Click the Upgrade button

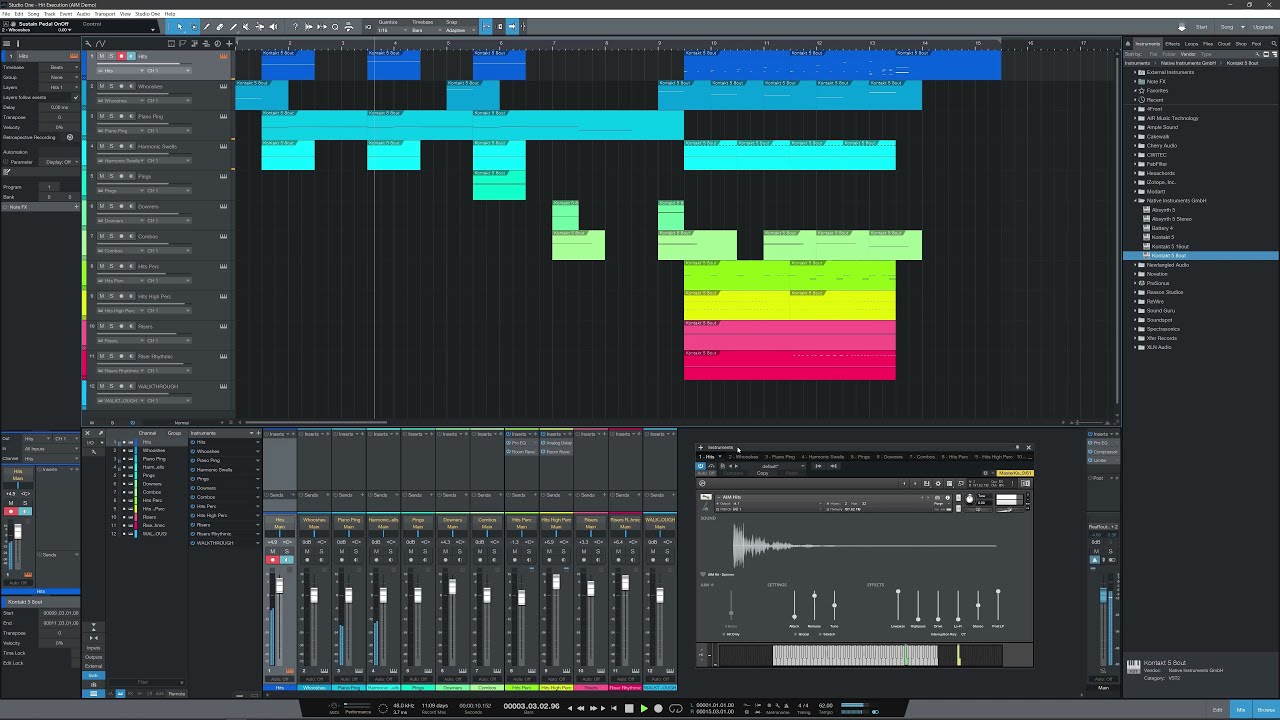(1263, 27)
